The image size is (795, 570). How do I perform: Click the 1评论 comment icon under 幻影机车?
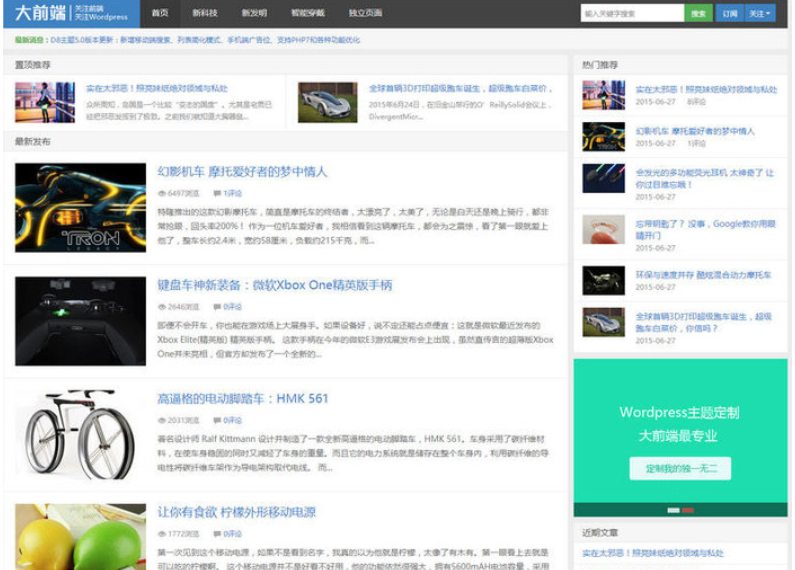pos(217,193)
